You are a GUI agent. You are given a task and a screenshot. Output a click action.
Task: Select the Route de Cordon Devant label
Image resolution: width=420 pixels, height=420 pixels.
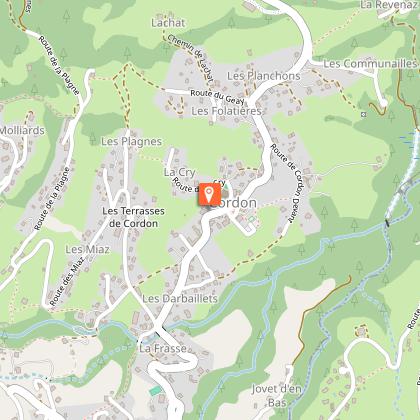[287, 183]
